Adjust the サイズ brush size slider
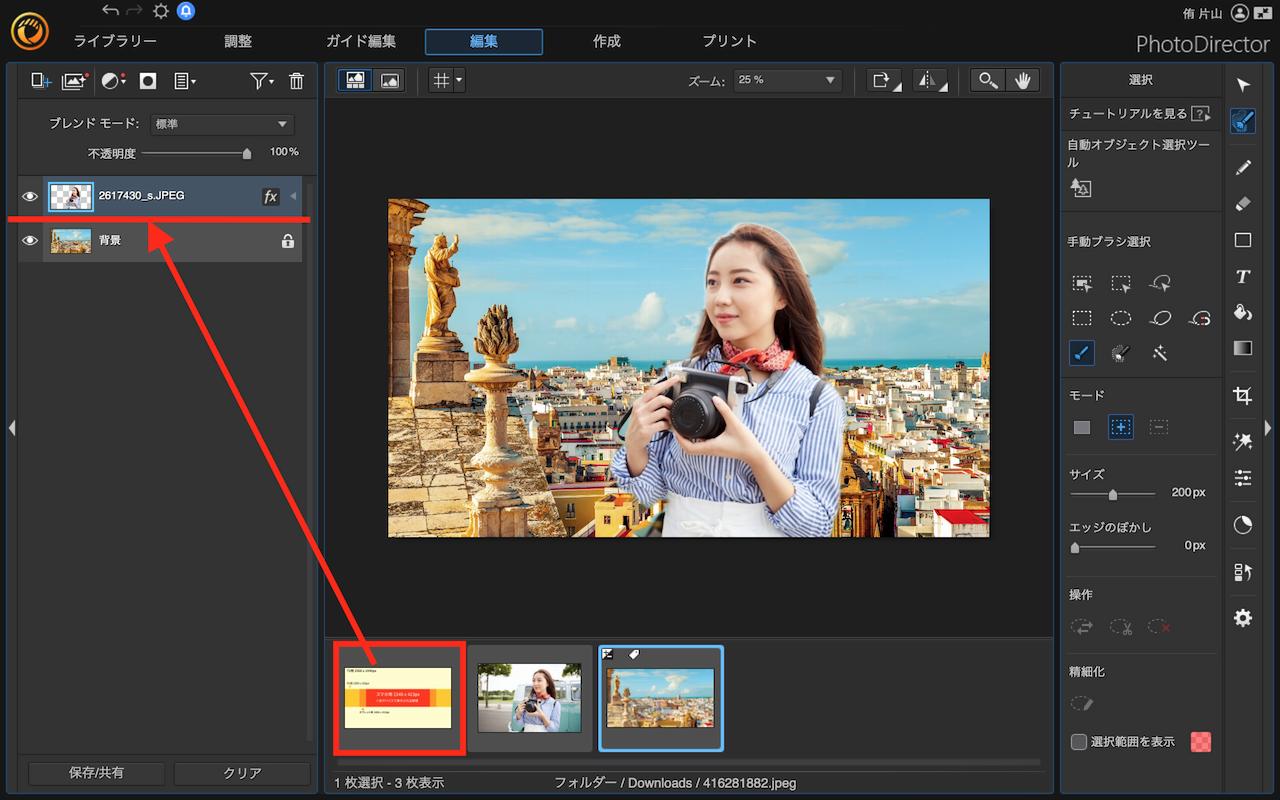Viewport: 1280px width, 800px height. coord(1112,494)
